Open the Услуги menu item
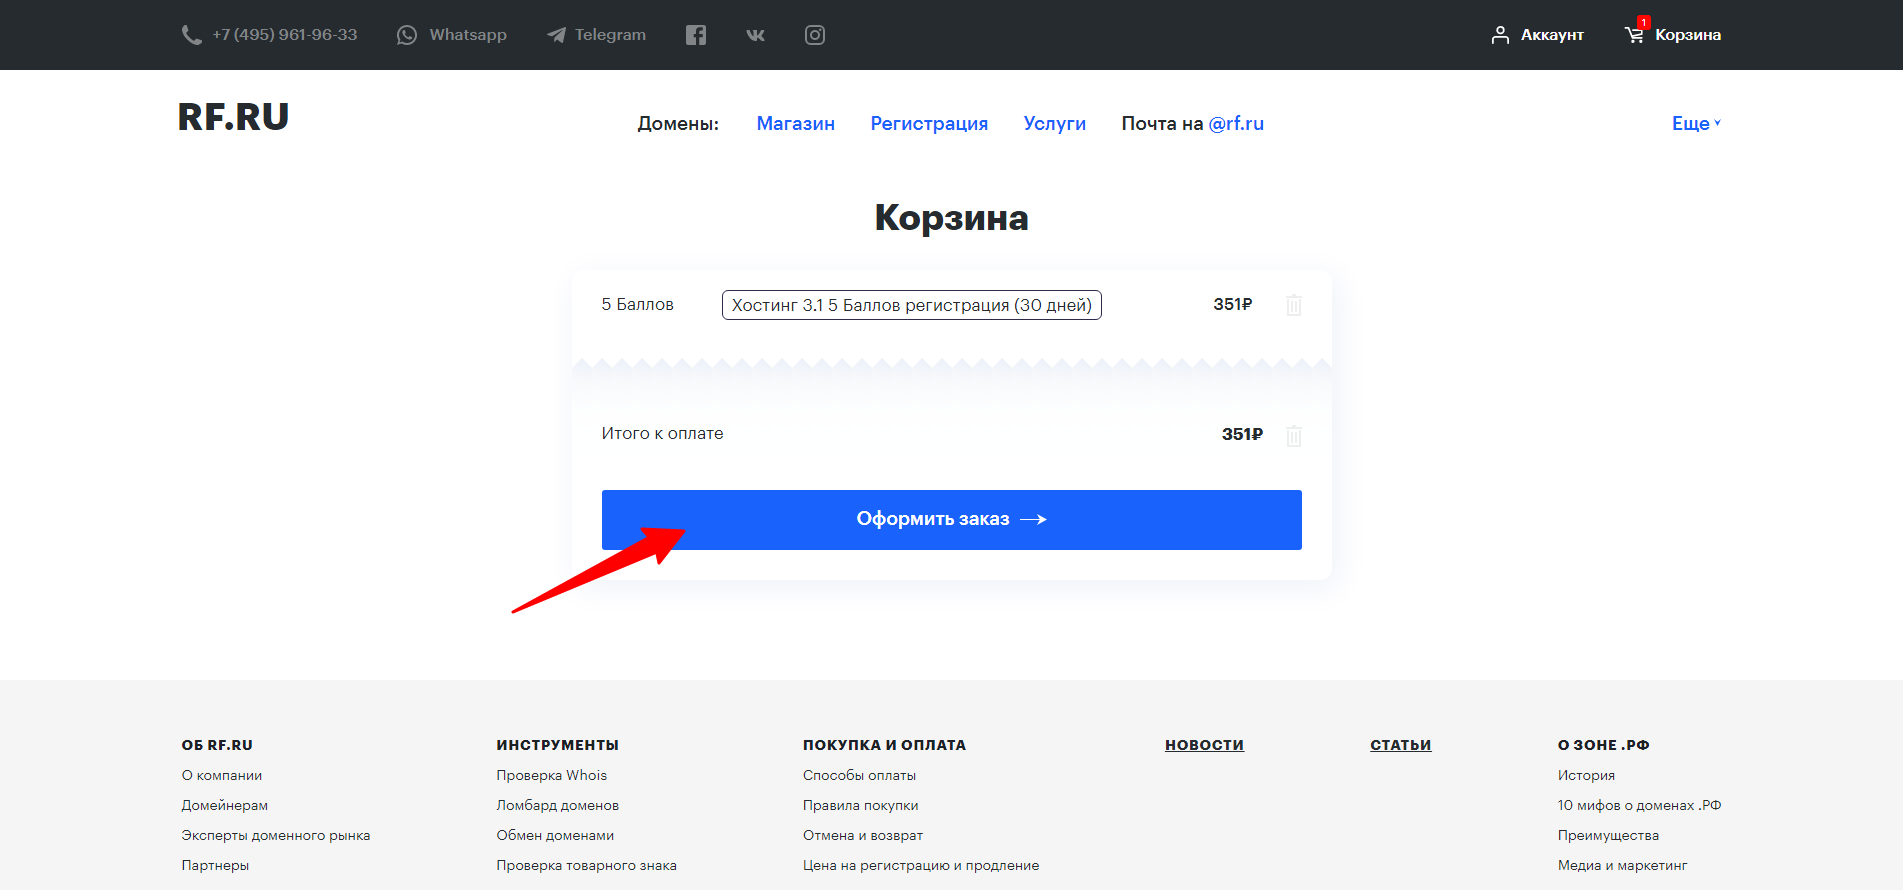Viewport: 1903px width, 890px height. coord(1054,123)
